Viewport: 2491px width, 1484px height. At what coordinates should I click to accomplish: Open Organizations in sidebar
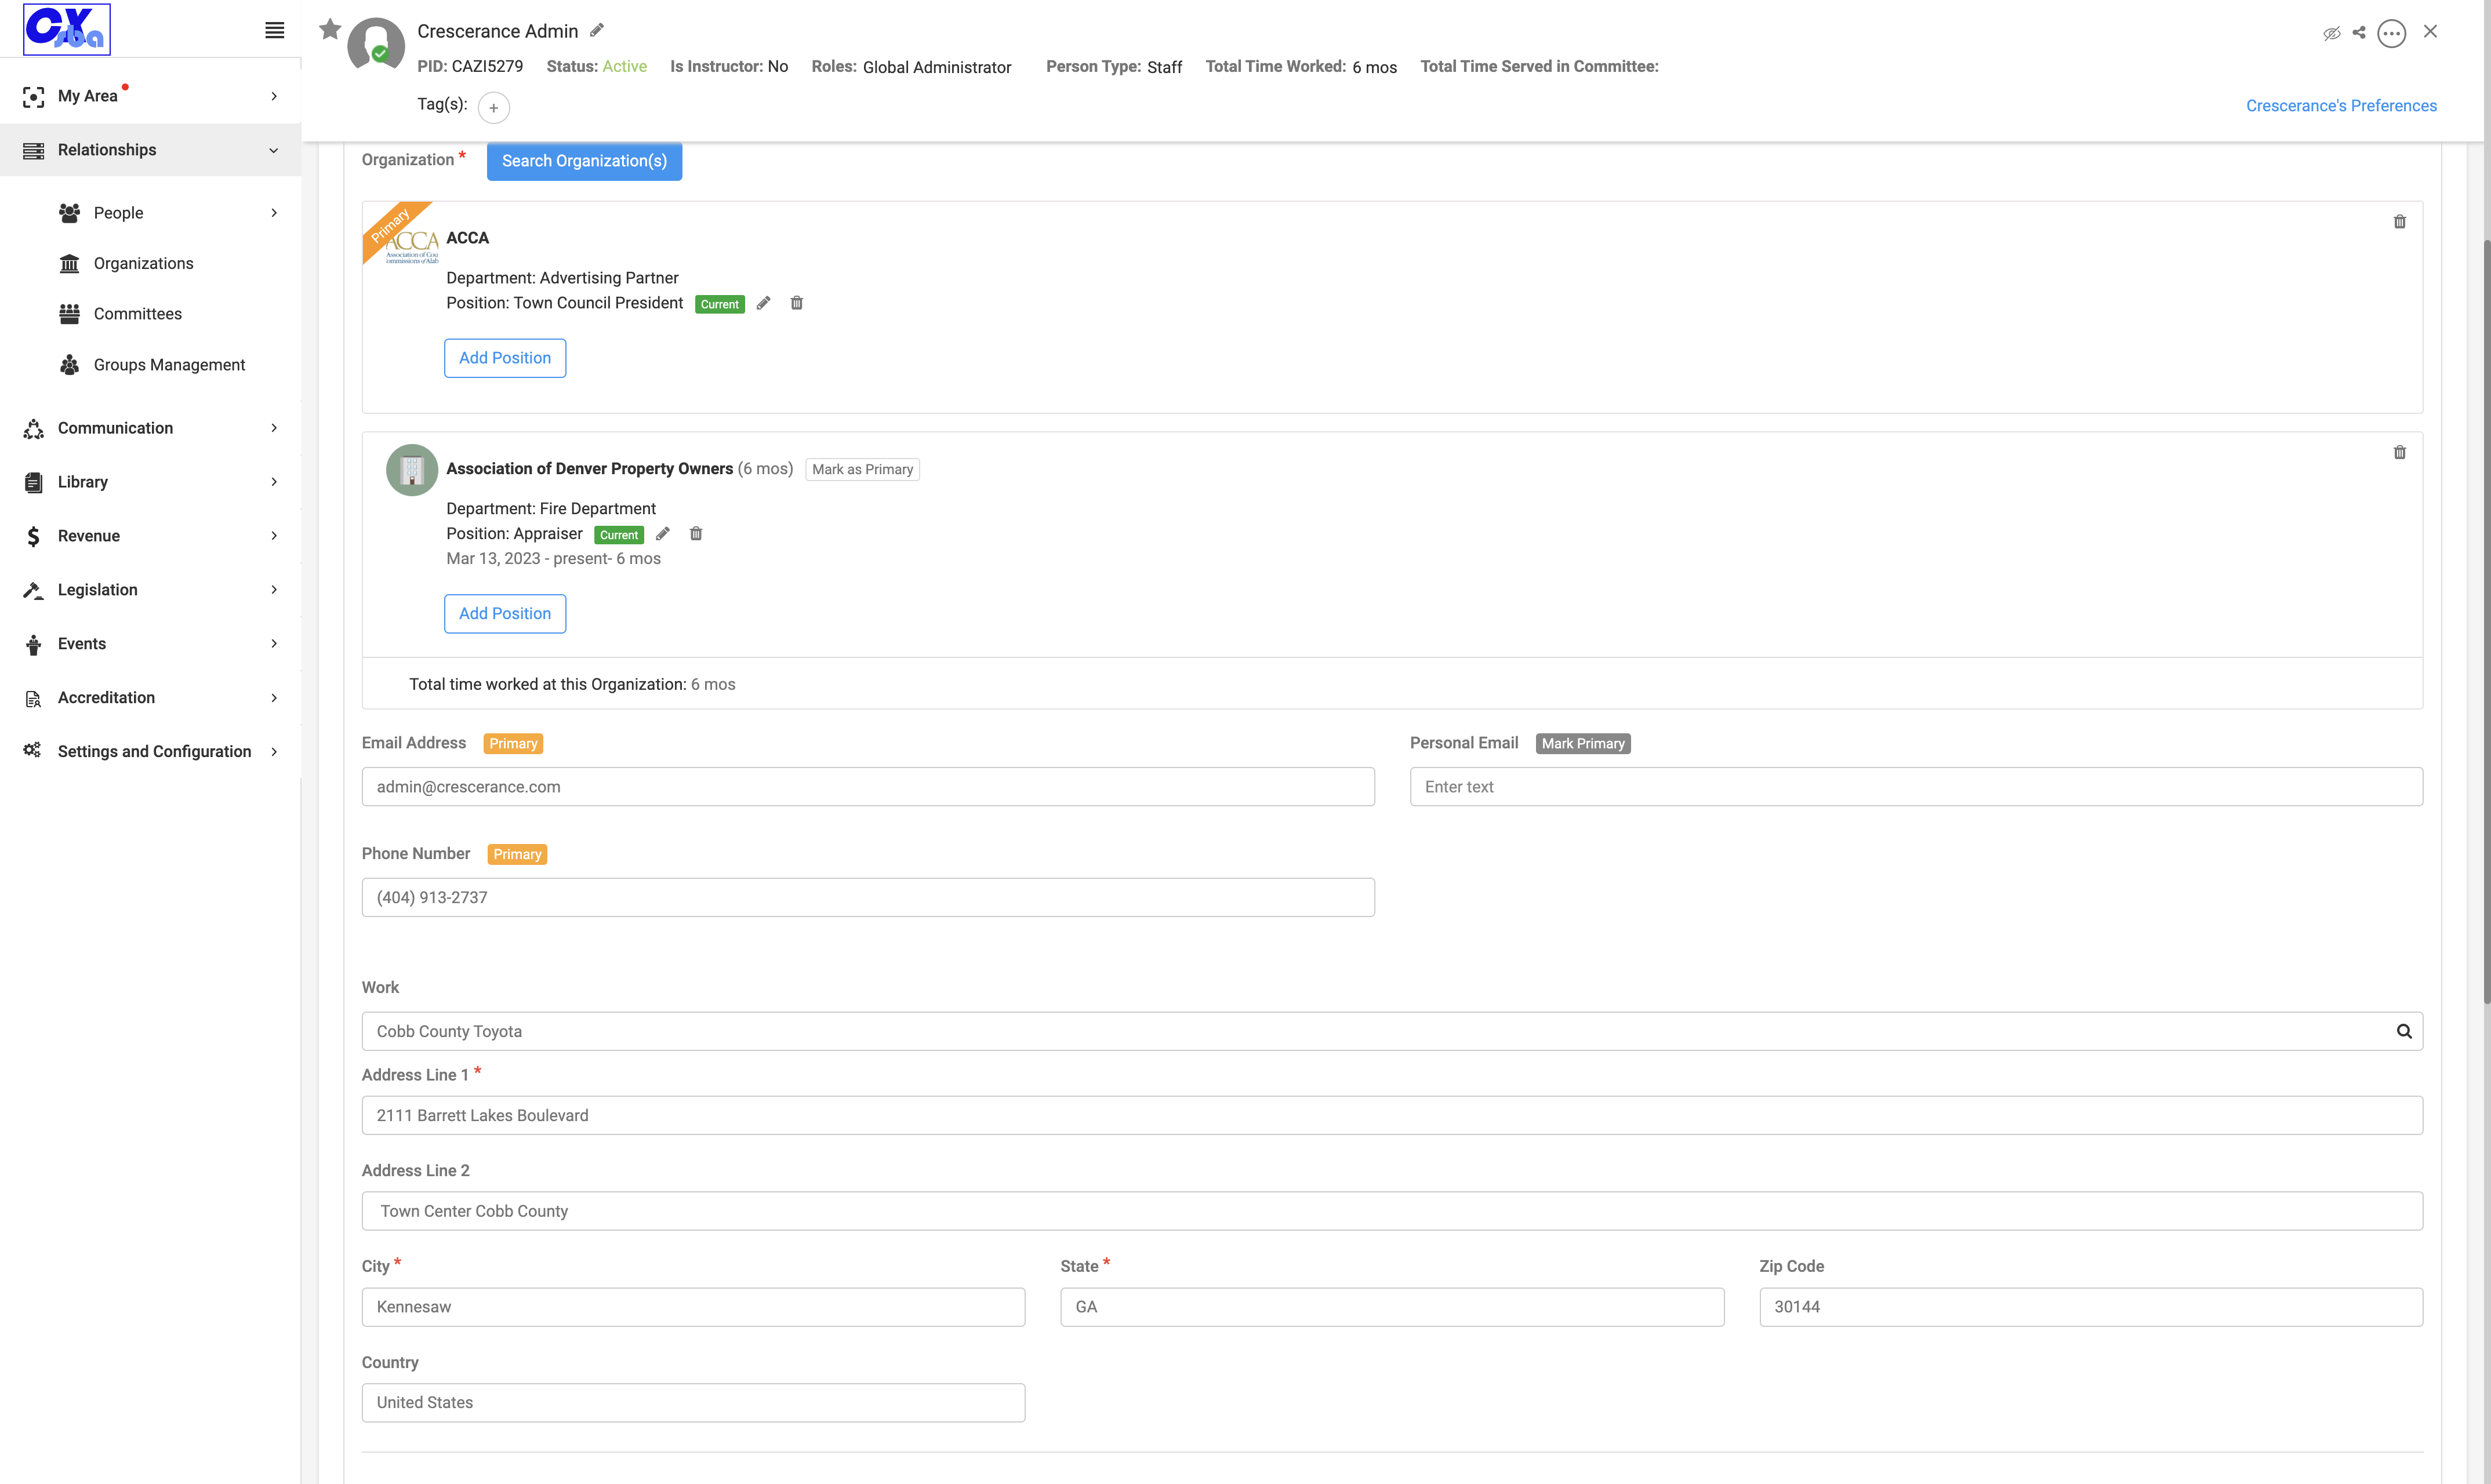[x=144, y=263]
